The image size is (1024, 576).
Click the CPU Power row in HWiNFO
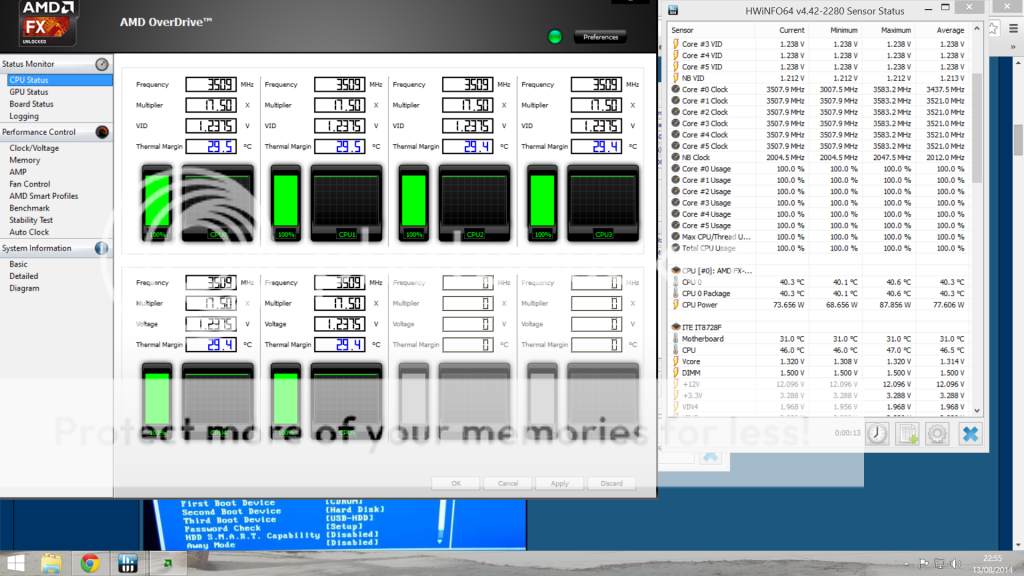point(819,305)
